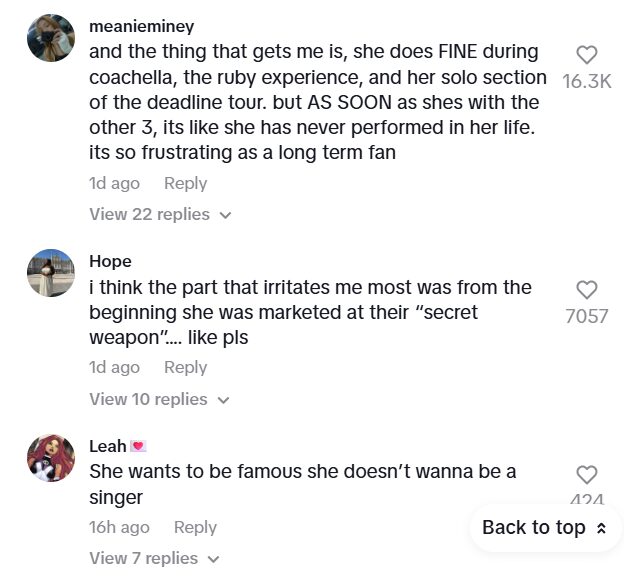Image resolution: width=624 pixels, height=586 pixels.
Task: Open the Leah username link
Action: (108, 446)
